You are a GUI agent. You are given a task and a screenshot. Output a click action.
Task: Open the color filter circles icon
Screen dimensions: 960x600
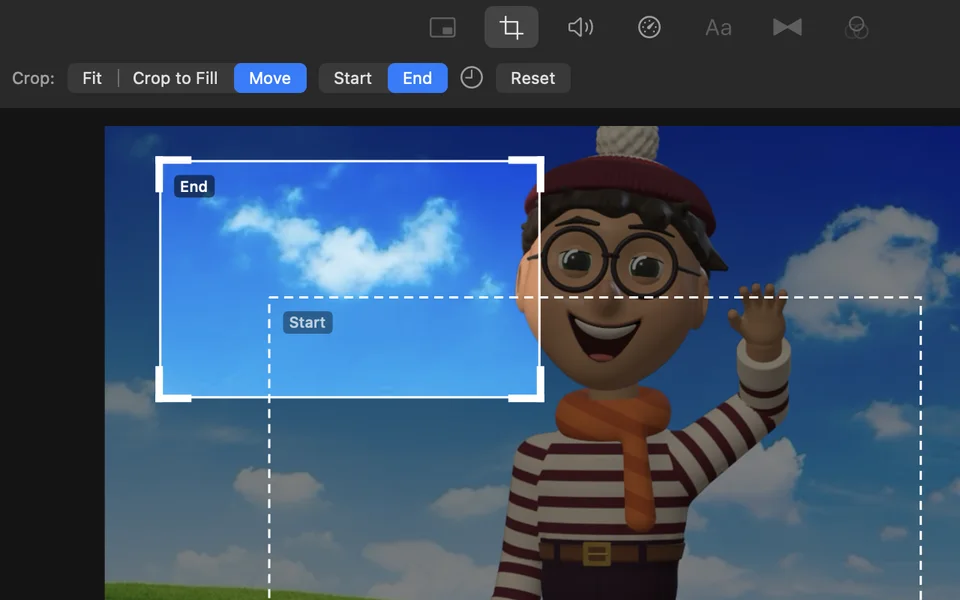coord(856,28)
